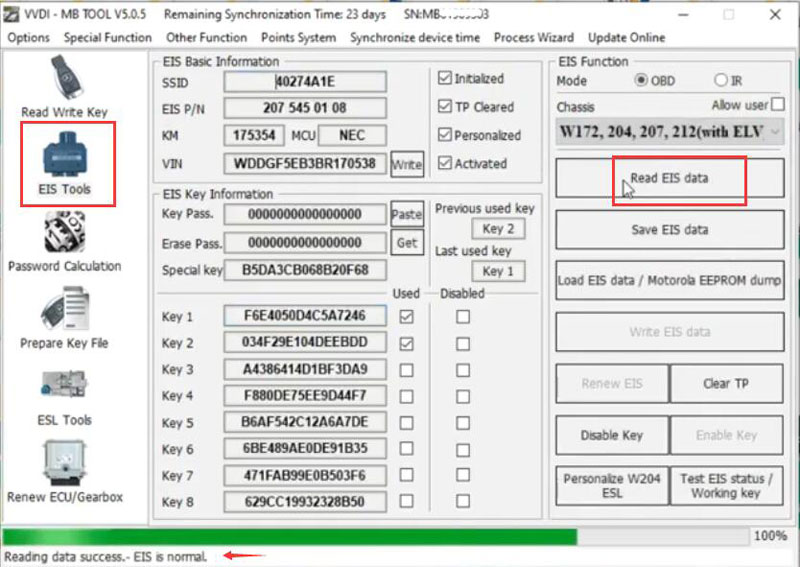The height and width of the screenshot is (567, 800).
Task: Enable the Allow user checkbox
Action: [x=778, y=104]
